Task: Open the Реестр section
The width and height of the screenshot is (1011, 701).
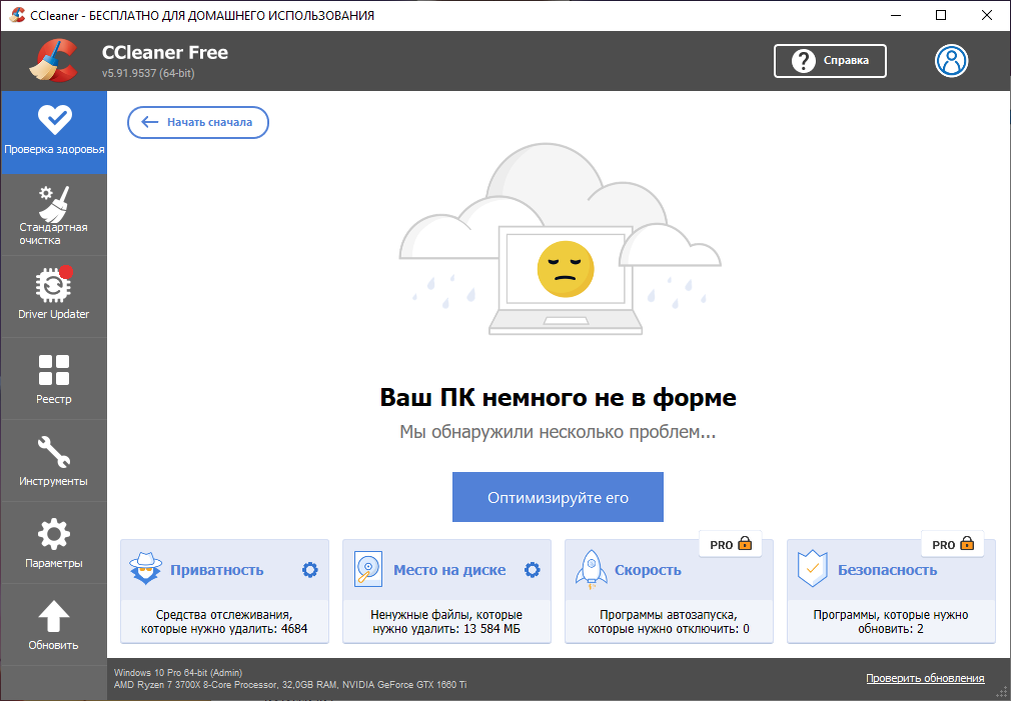Action: point(54,379)
